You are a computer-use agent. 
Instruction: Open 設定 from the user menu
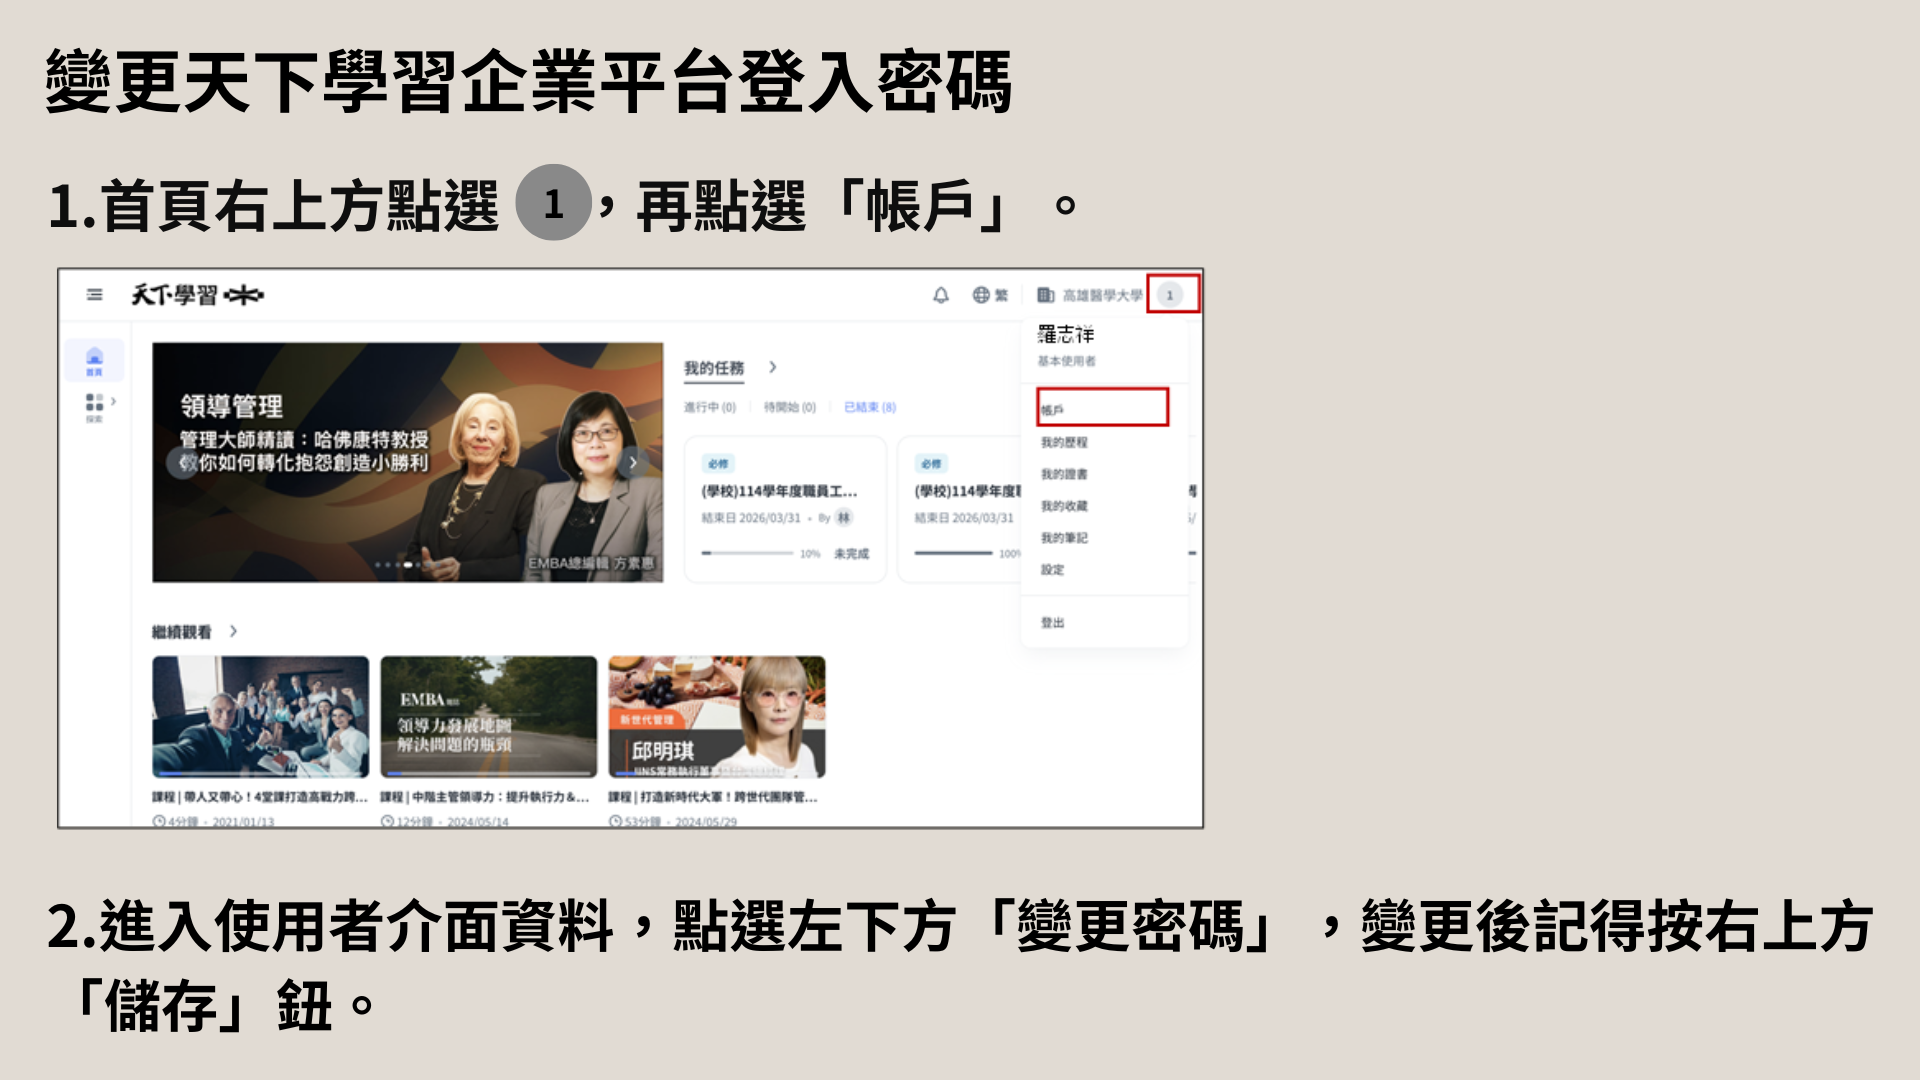(1052, 570)
